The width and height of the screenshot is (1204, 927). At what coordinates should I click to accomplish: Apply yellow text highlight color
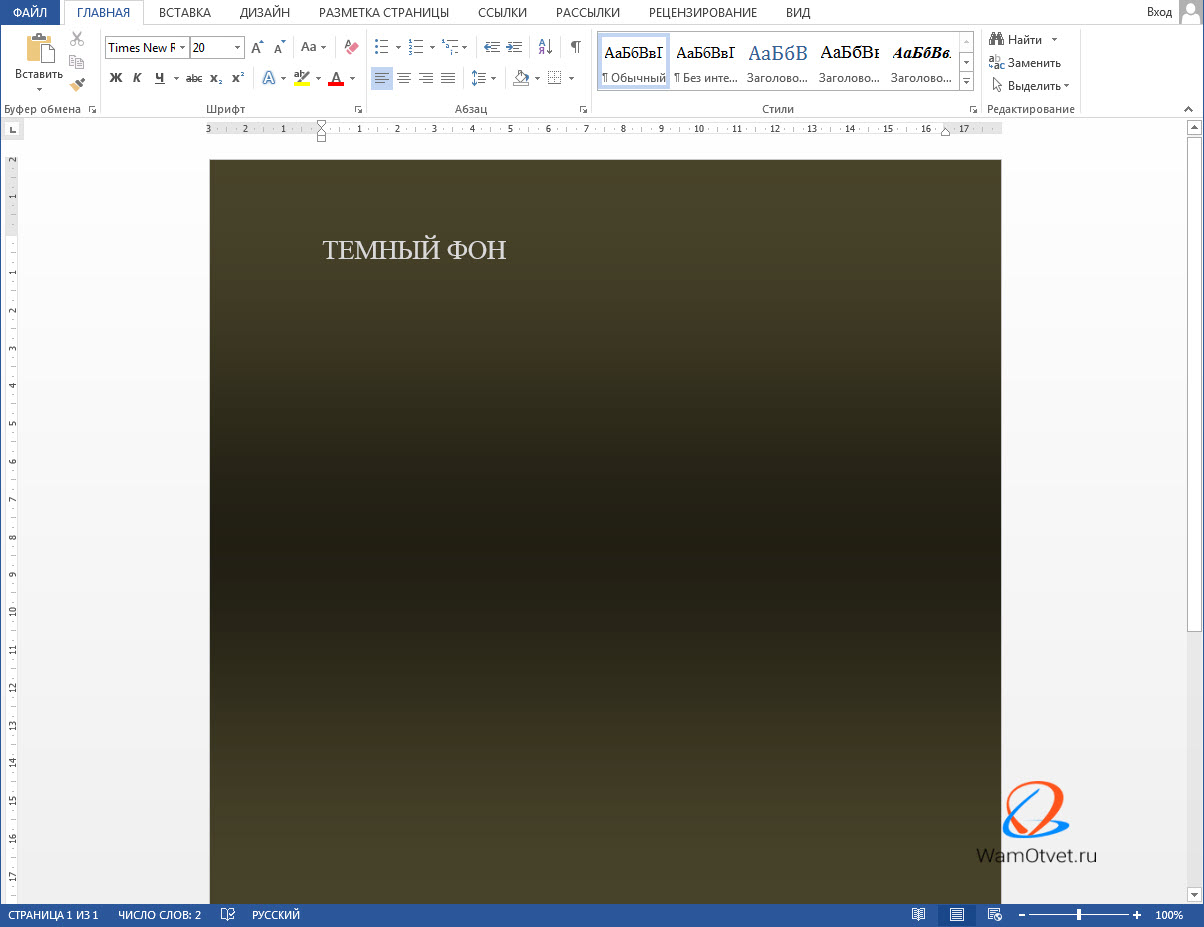(x=301, y=78)
